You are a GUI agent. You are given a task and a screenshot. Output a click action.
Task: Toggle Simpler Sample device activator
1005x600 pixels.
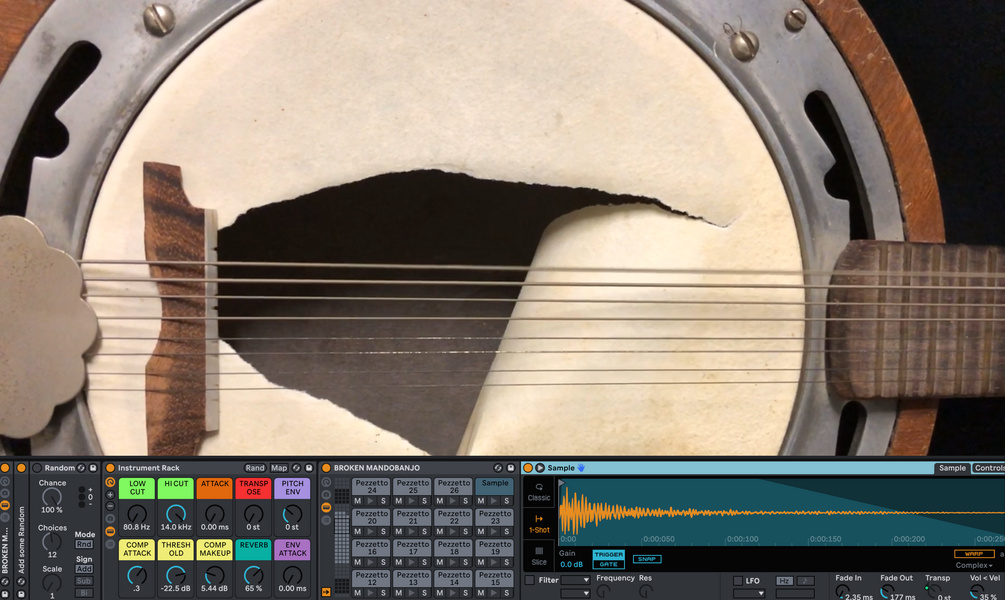[x=528, y=468]
